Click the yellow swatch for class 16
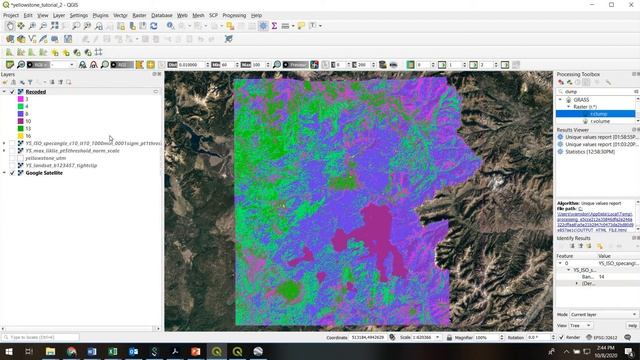Screen dimensions: 640x360 tap(20, 136)
